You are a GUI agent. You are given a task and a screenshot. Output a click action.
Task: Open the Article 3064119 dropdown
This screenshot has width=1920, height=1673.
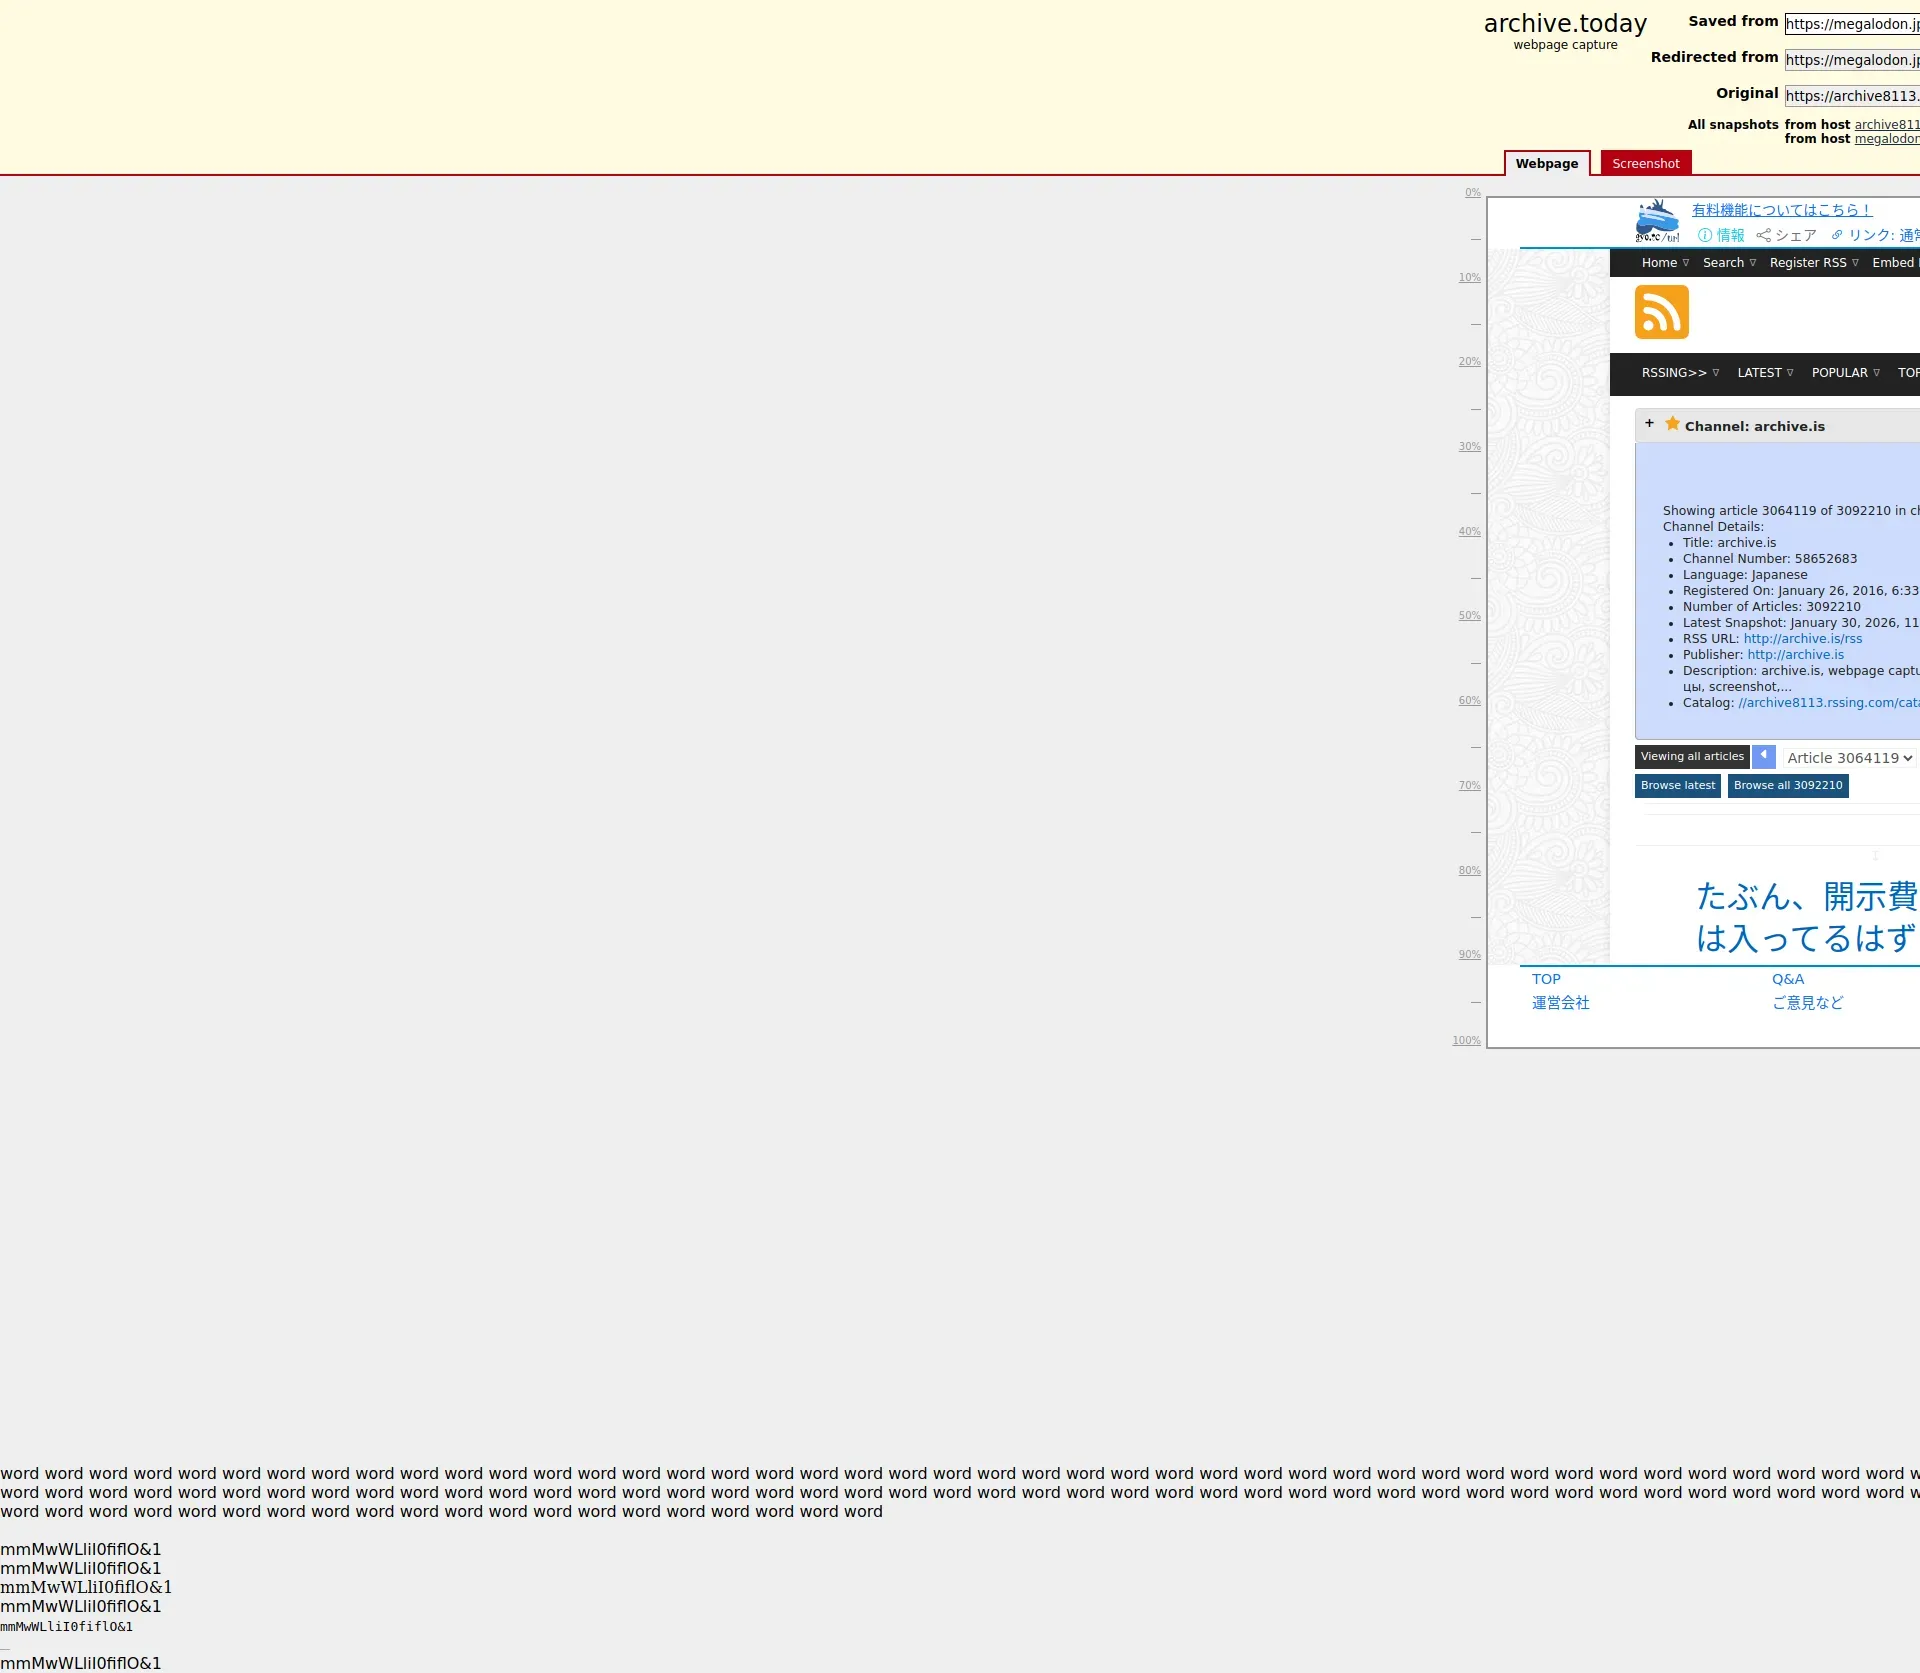click(1849, 758)
